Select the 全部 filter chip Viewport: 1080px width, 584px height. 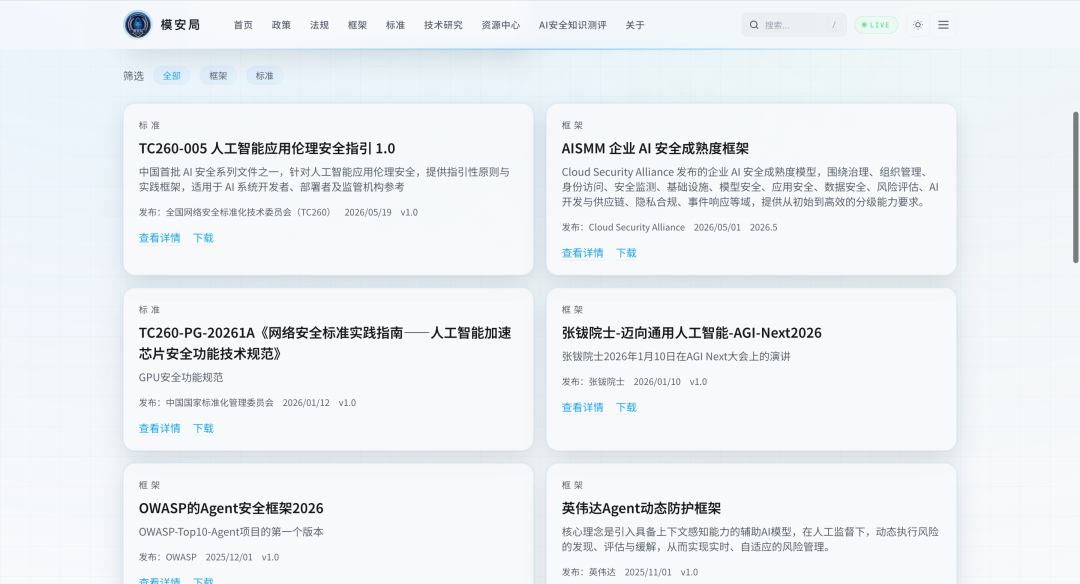[x=172, y=76]
